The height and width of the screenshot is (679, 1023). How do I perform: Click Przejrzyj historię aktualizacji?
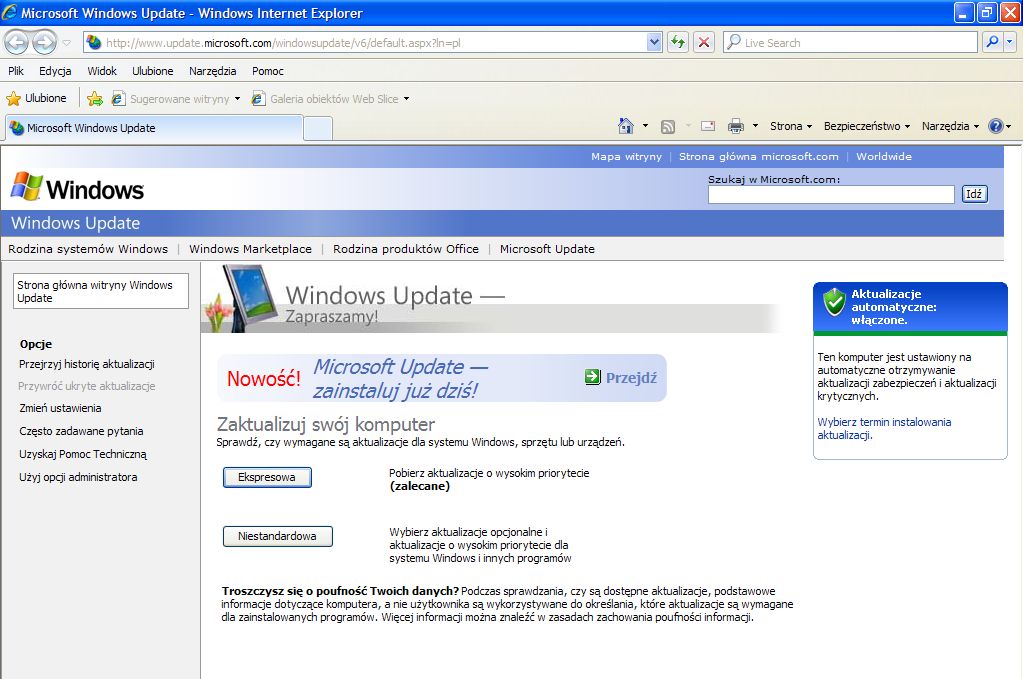point(87,365)
